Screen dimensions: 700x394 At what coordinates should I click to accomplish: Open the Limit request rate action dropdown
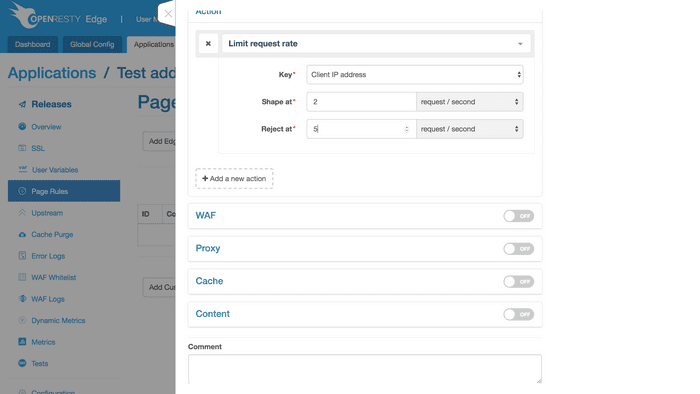pos(376,44)
